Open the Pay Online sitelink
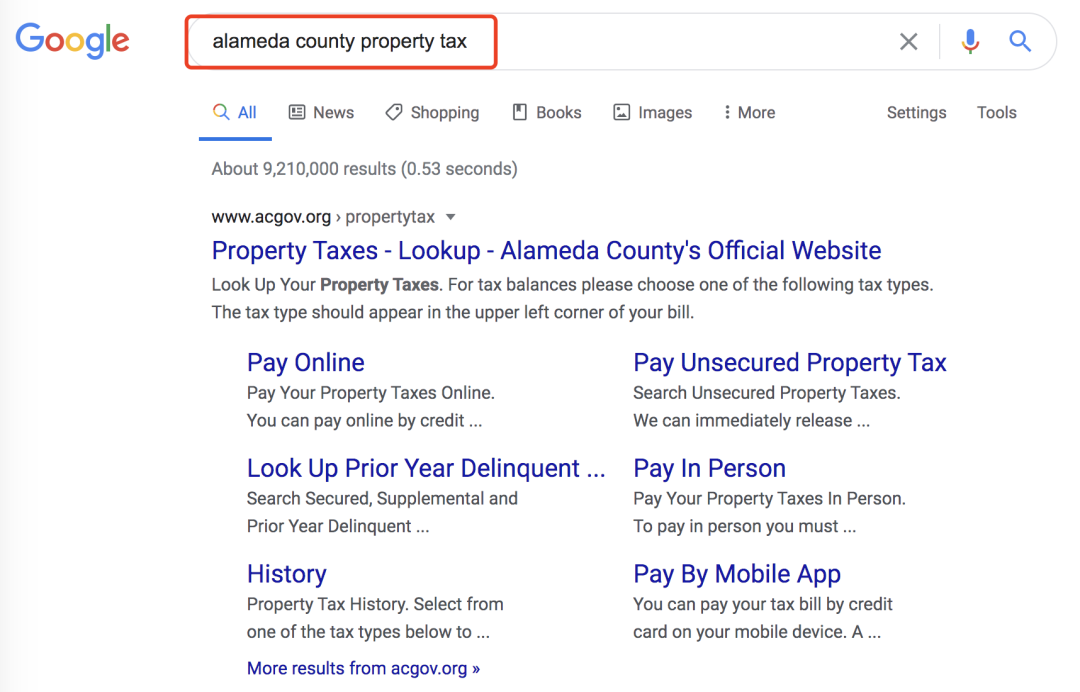Screen dimensions: 1080x692 [305, 362]
